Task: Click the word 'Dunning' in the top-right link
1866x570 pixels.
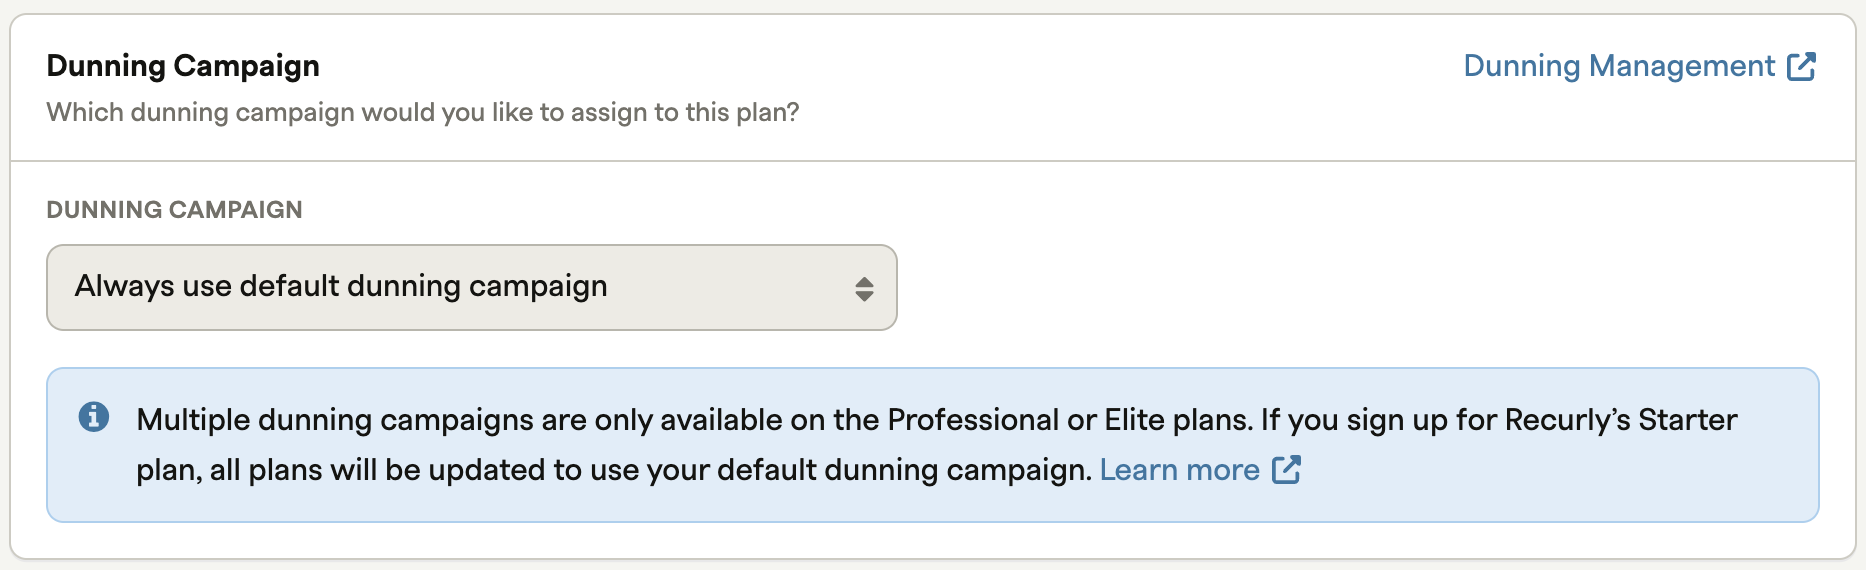Action: [x=1522, y=66]
